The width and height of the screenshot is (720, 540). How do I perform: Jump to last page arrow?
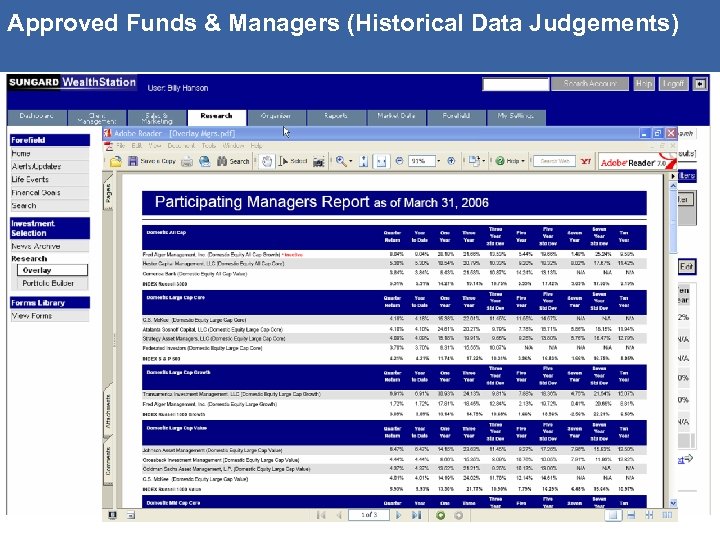click(x=416, y=515)
